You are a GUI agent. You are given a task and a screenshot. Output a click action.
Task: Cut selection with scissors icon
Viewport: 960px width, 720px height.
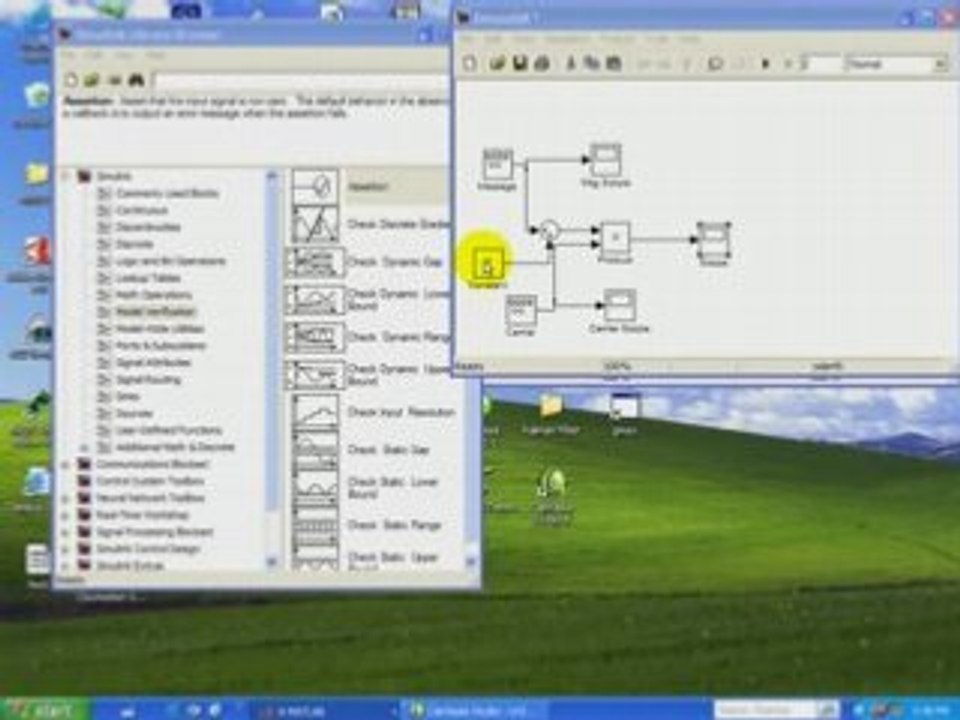(571, 63)
